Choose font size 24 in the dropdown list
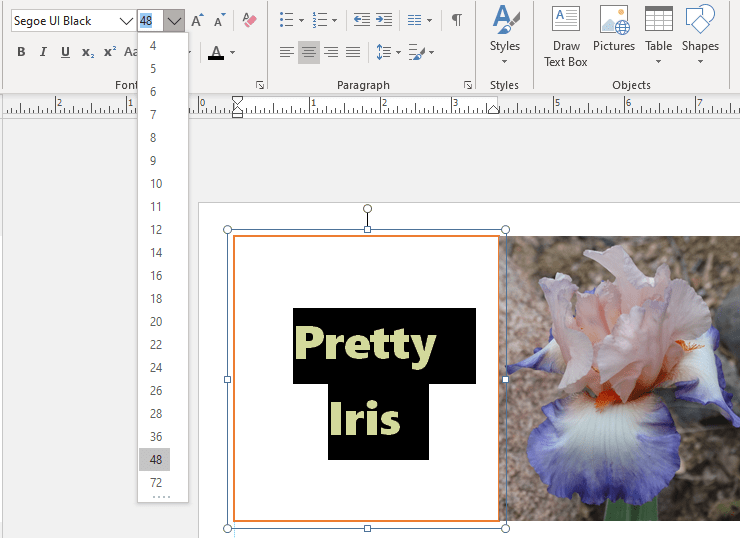Screen dimensions: 740x538 tap(155, 368)
